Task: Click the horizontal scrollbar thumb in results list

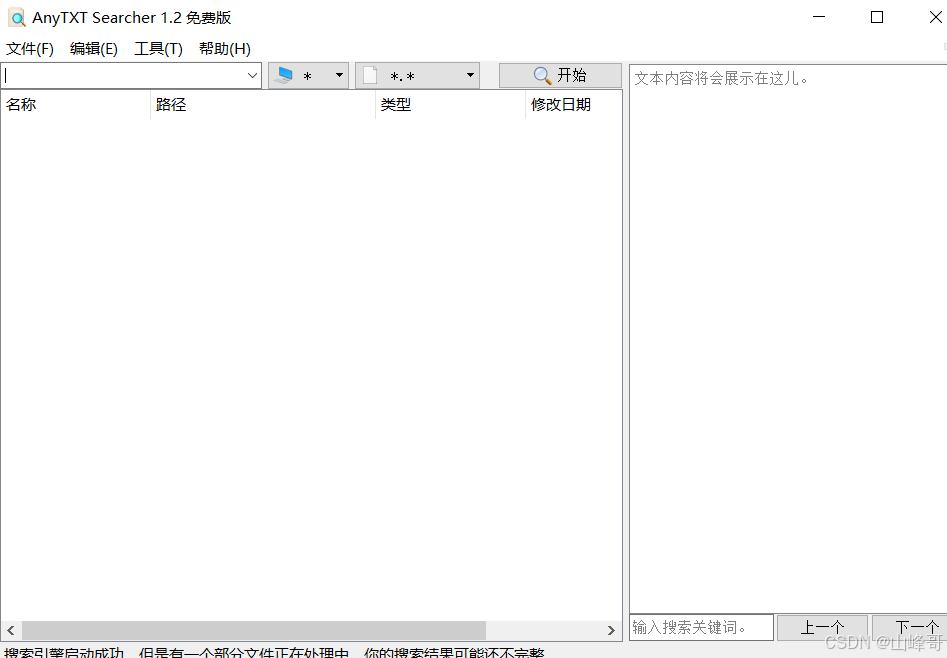Action: [254, 630]
